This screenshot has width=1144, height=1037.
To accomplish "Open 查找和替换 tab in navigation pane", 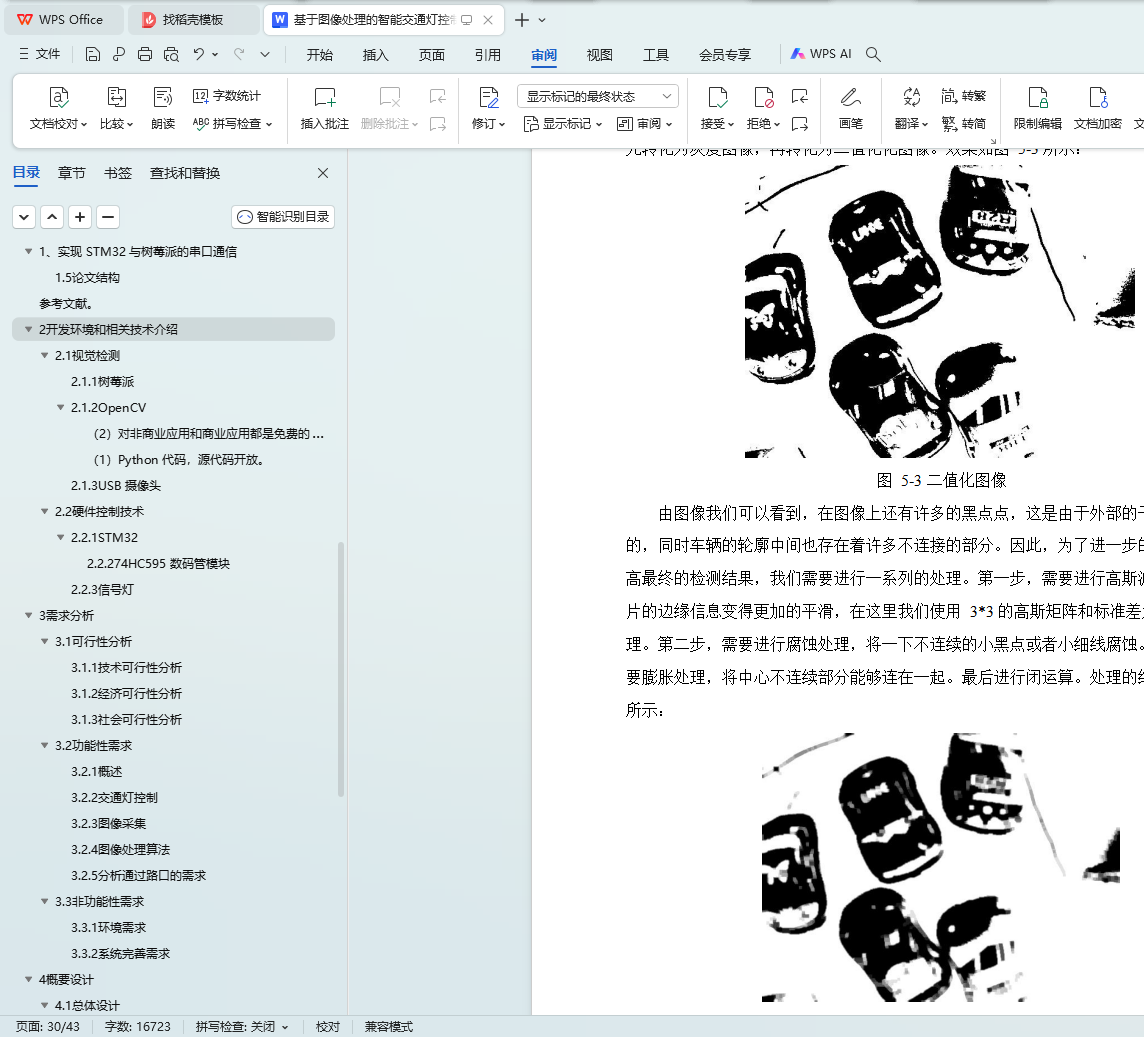I will click(185, 173).
